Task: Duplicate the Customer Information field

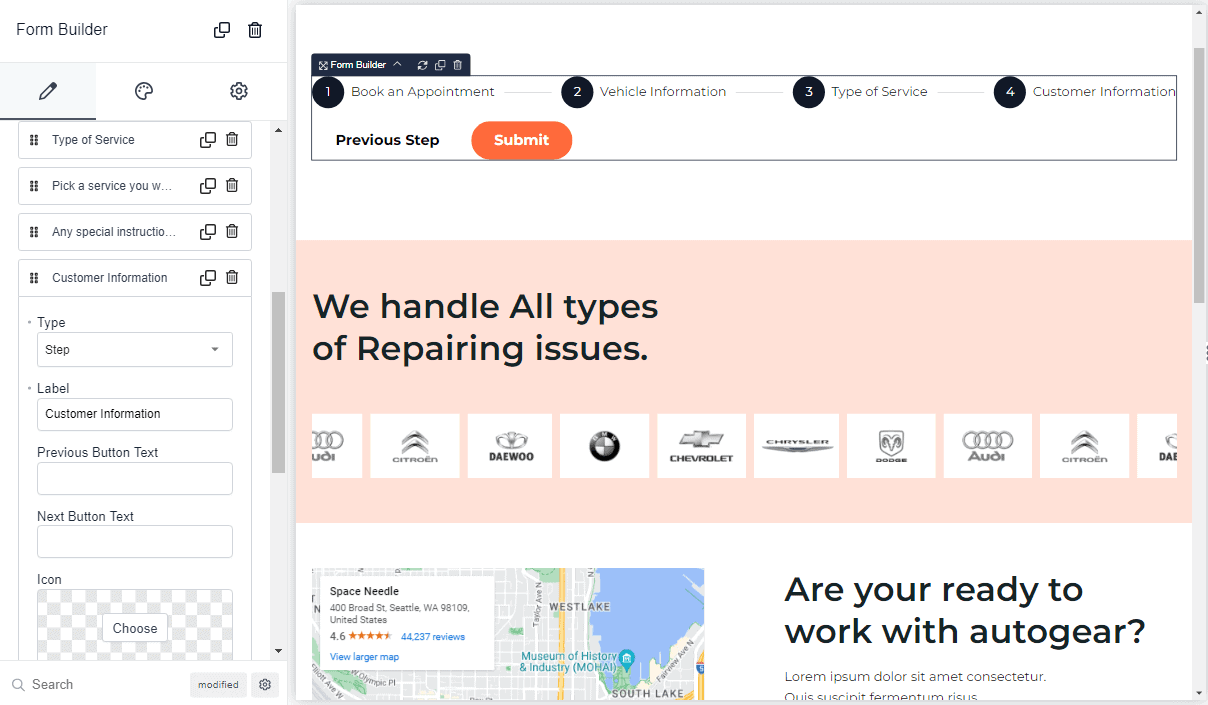Action: point(208,278)
